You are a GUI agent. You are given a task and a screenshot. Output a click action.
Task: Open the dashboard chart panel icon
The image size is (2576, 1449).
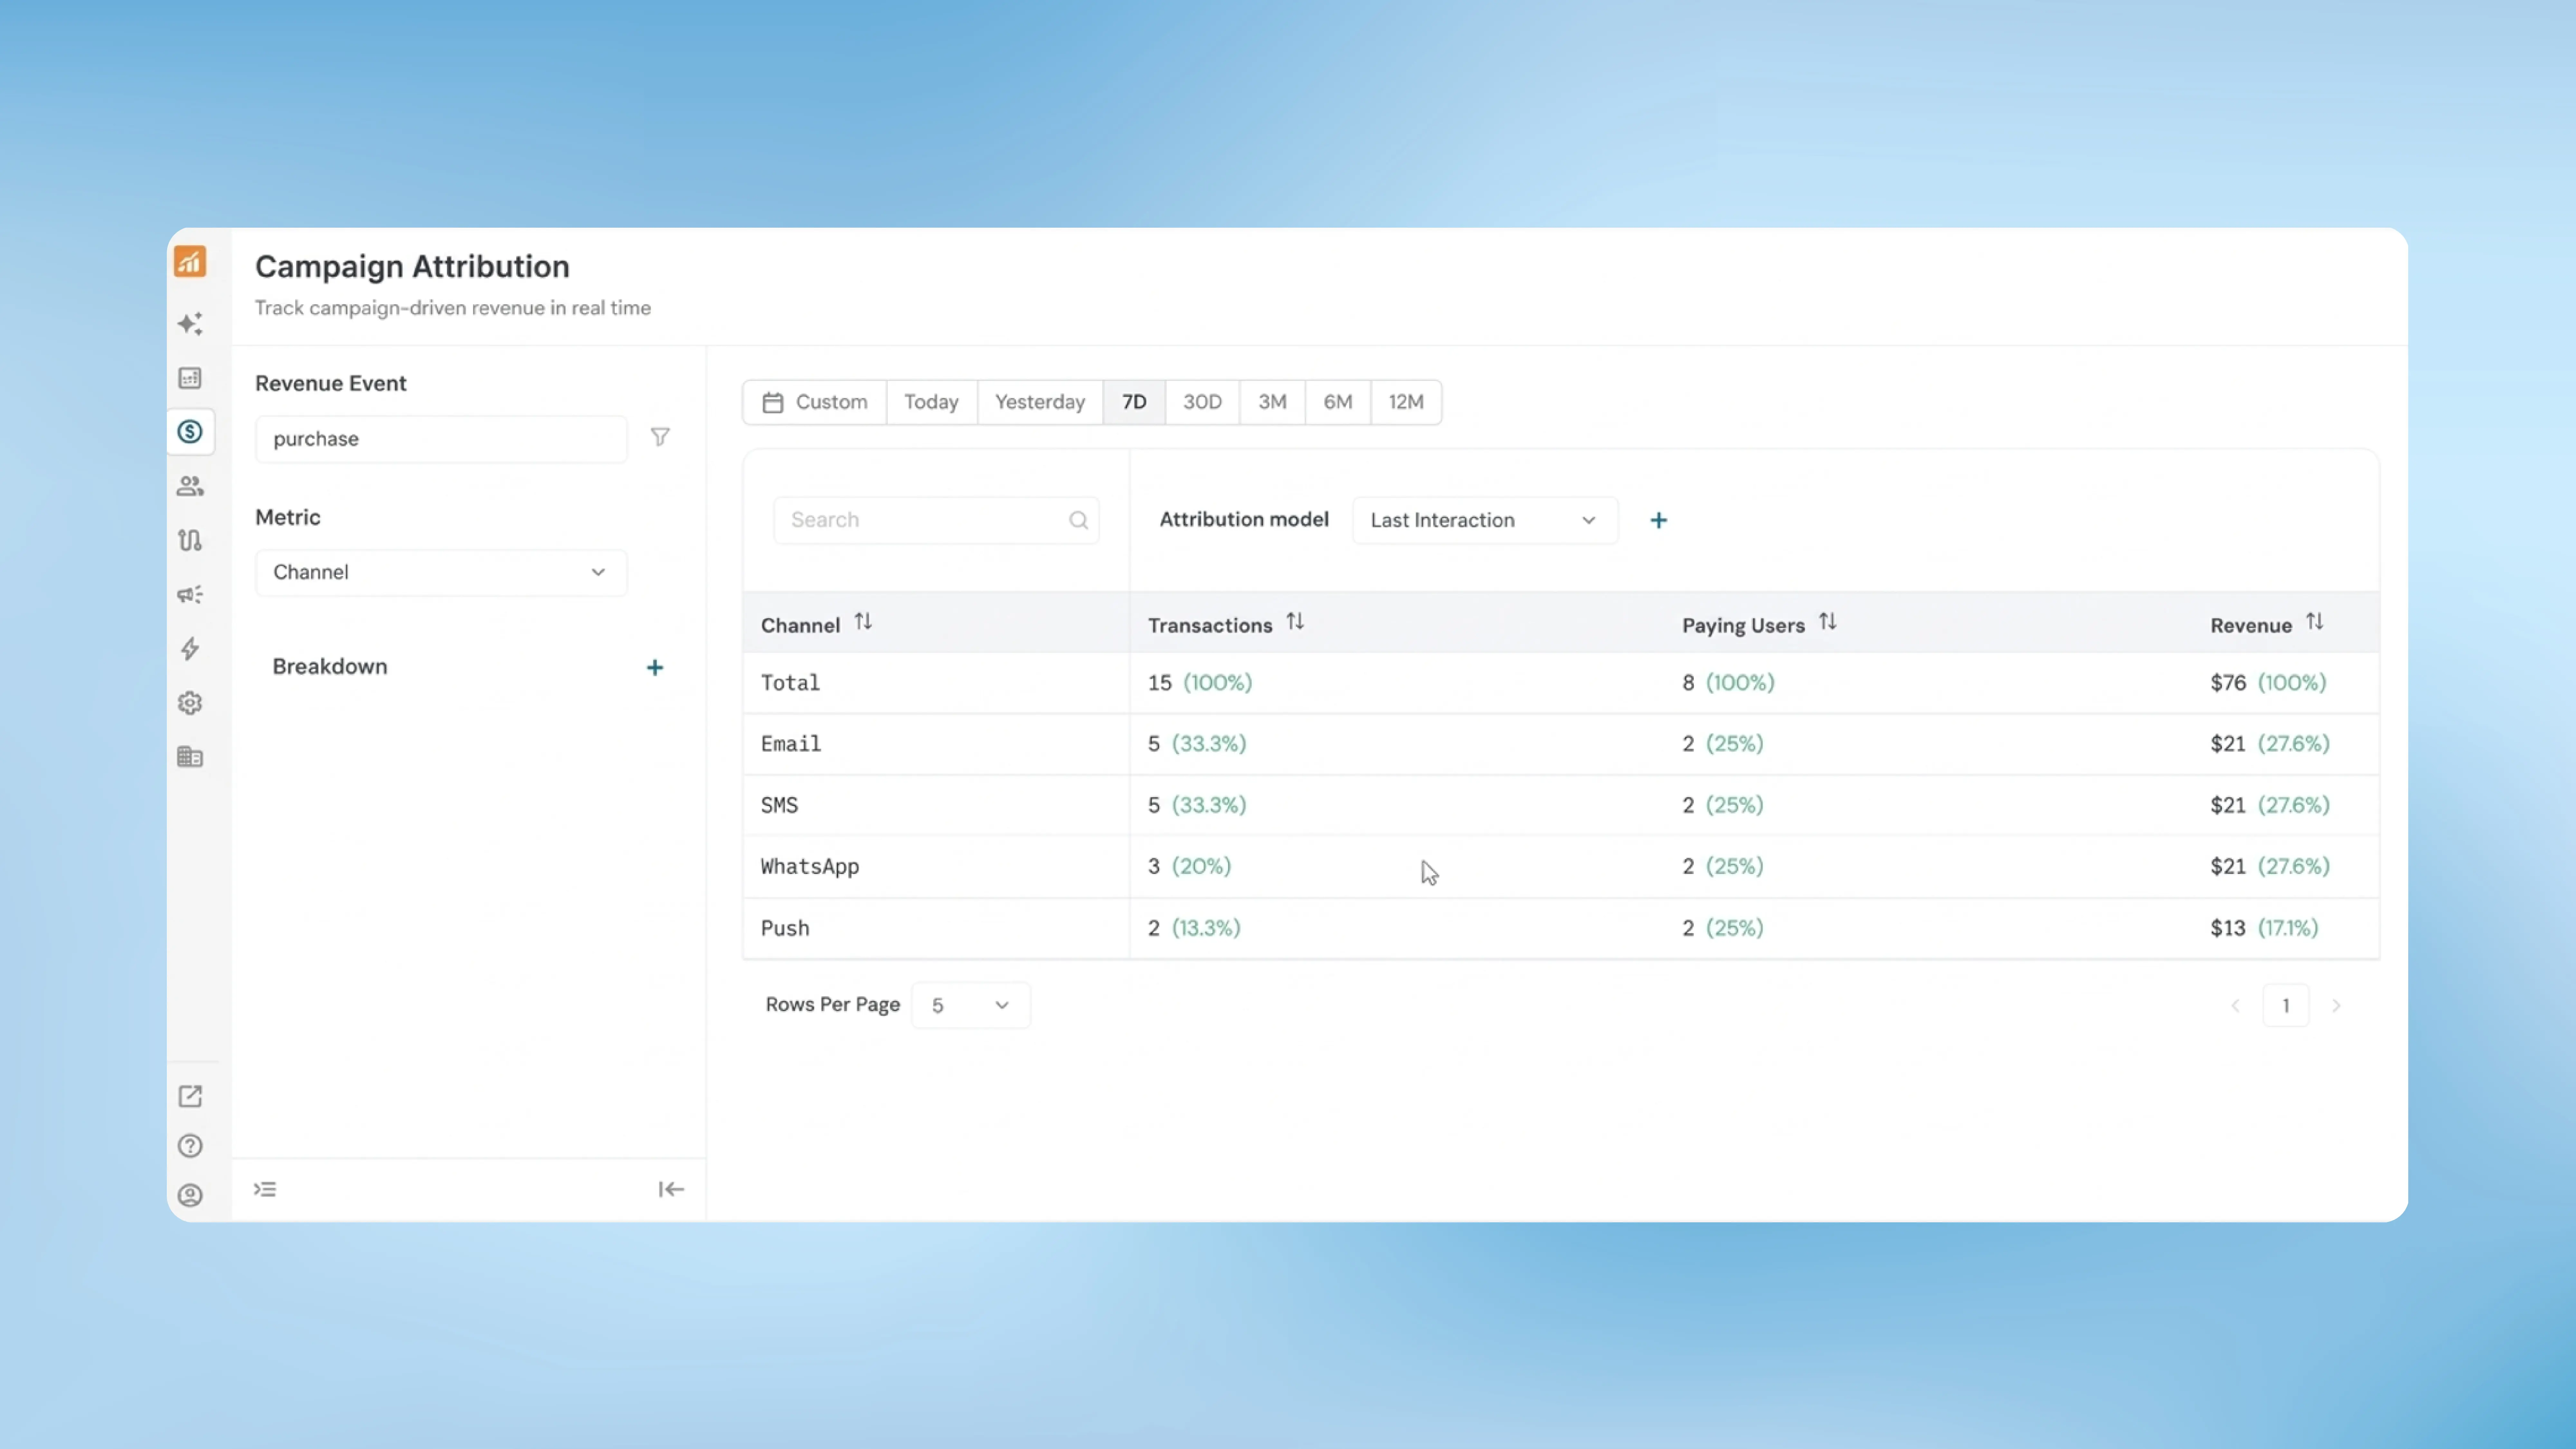pyautogui.click(x=190, y=378)
